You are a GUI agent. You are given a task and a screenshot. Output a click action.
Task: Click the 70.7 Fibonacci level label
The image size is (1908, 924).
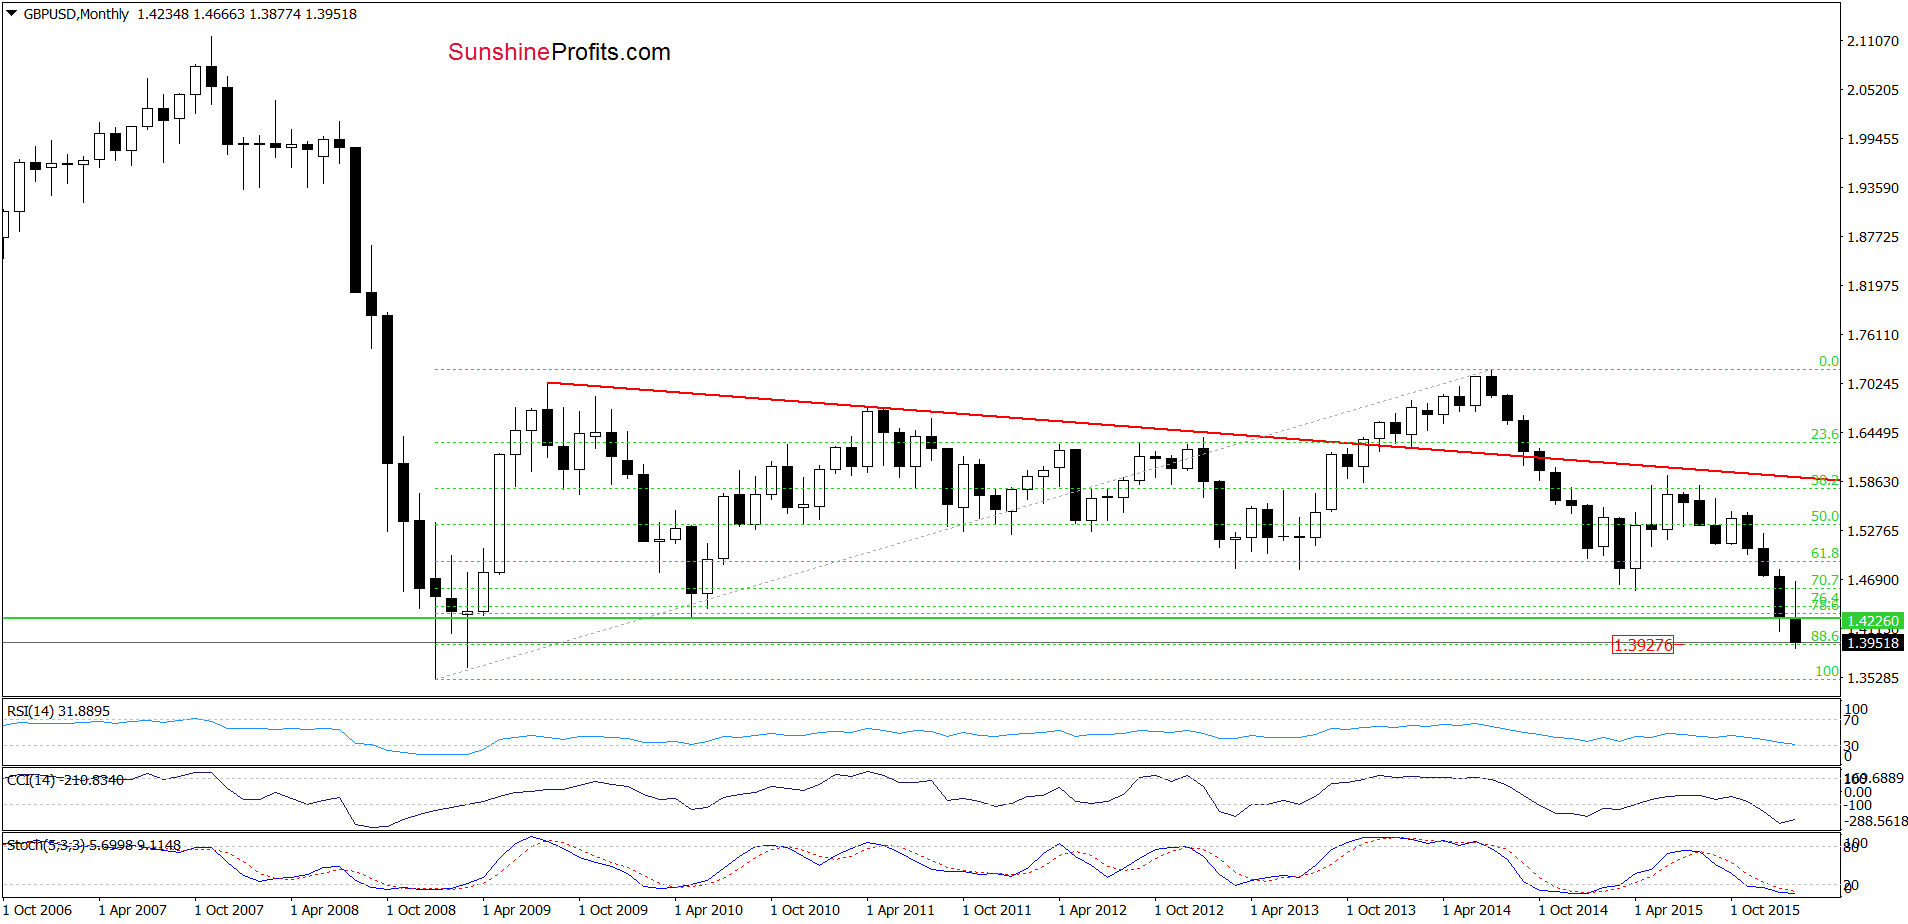[1824, 580]
